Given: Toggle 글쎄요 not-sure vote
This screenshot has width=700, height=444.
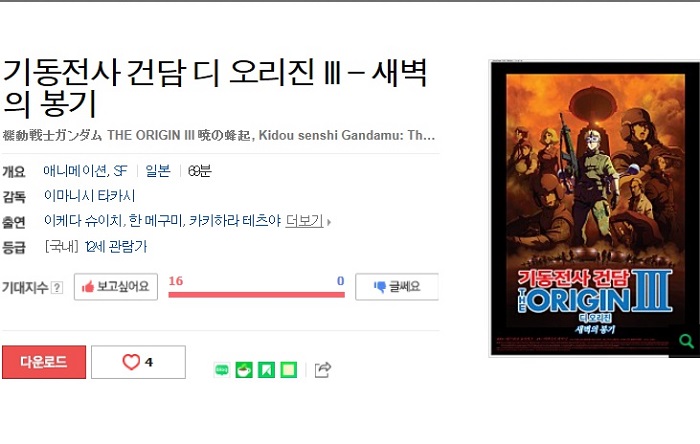Looking at the screenshot, I should click(397, 286).
